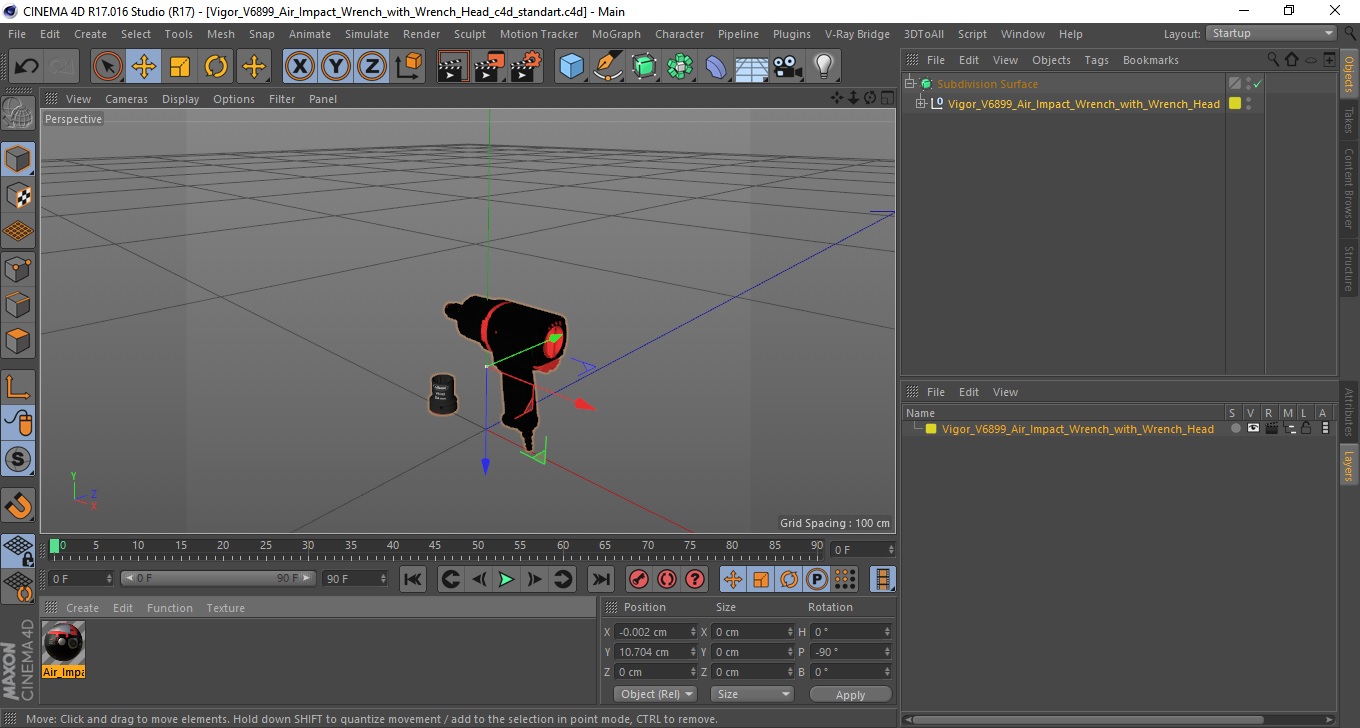Toggle Enable Snap magnet icon

pyautogui.click(x=18, y=504)
